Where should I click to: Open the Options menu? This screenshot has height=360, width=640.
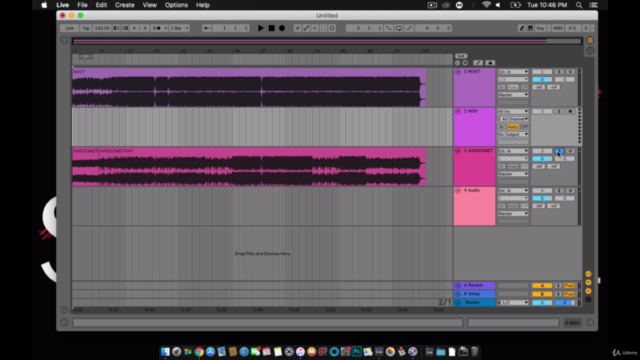[x=176, y=5]
